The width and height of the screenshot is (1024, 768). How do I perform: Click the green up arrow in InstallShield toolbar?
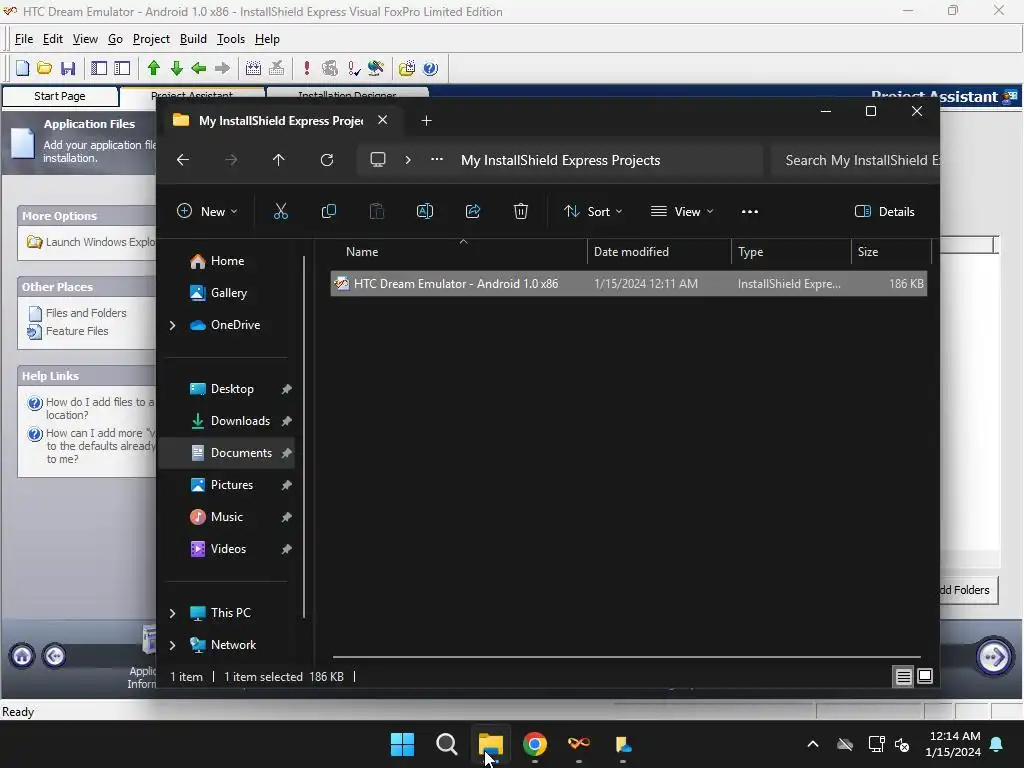pos(153,68)
